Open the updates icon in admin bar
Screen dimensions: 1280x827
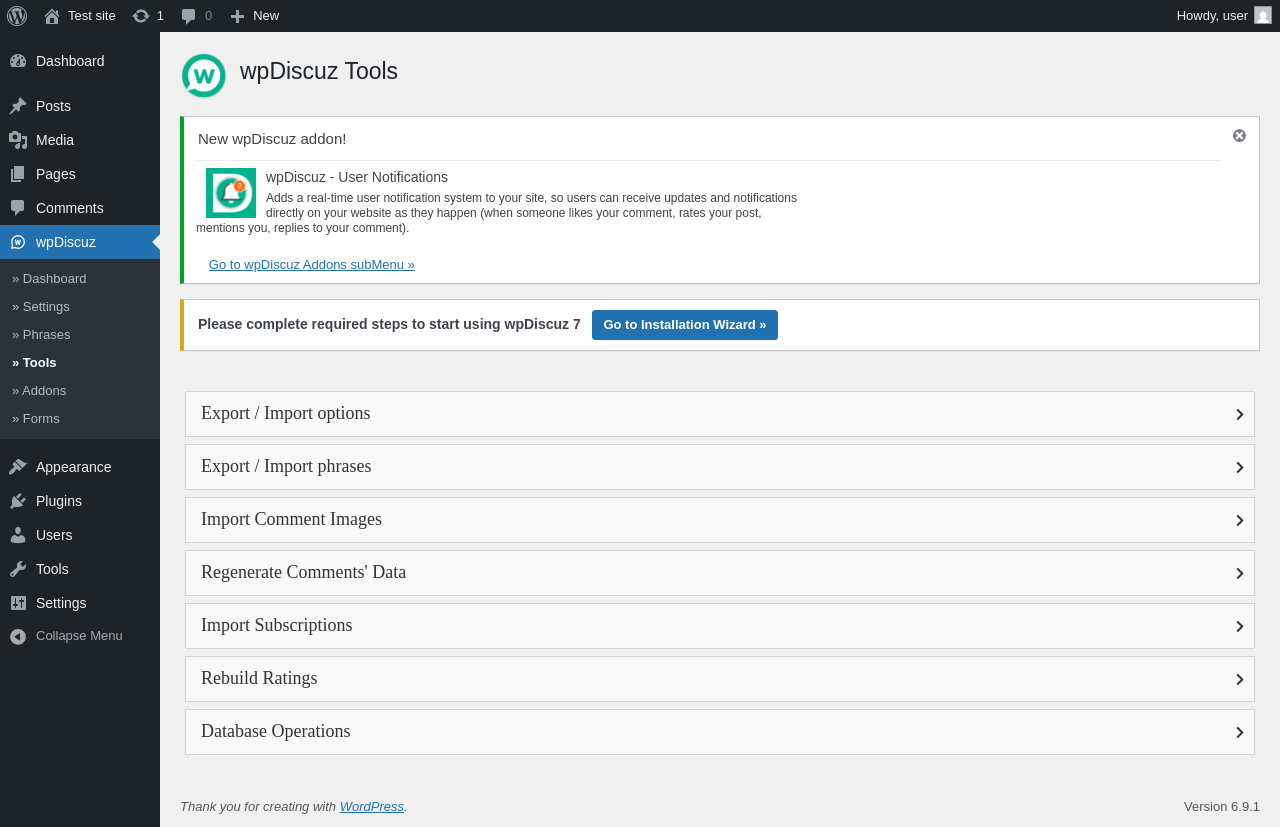[x=141, y=16]
